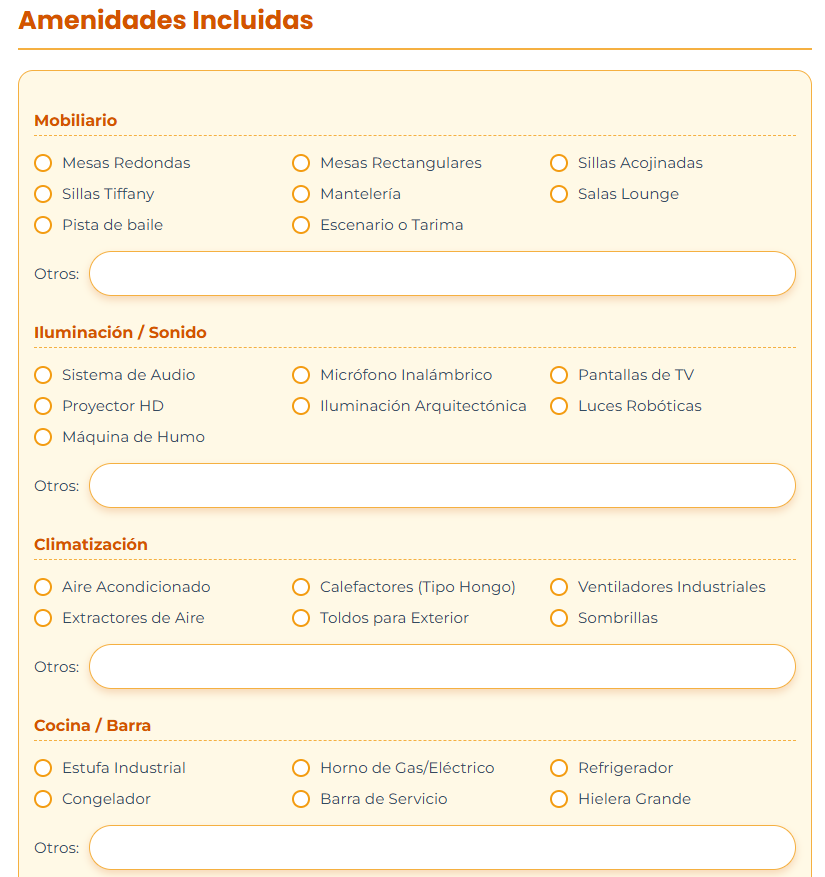Image resolution: width=825 pixels, height=877 pixels.
Task: Select Estufa Industrial option
Action: (x=43, y=768)
